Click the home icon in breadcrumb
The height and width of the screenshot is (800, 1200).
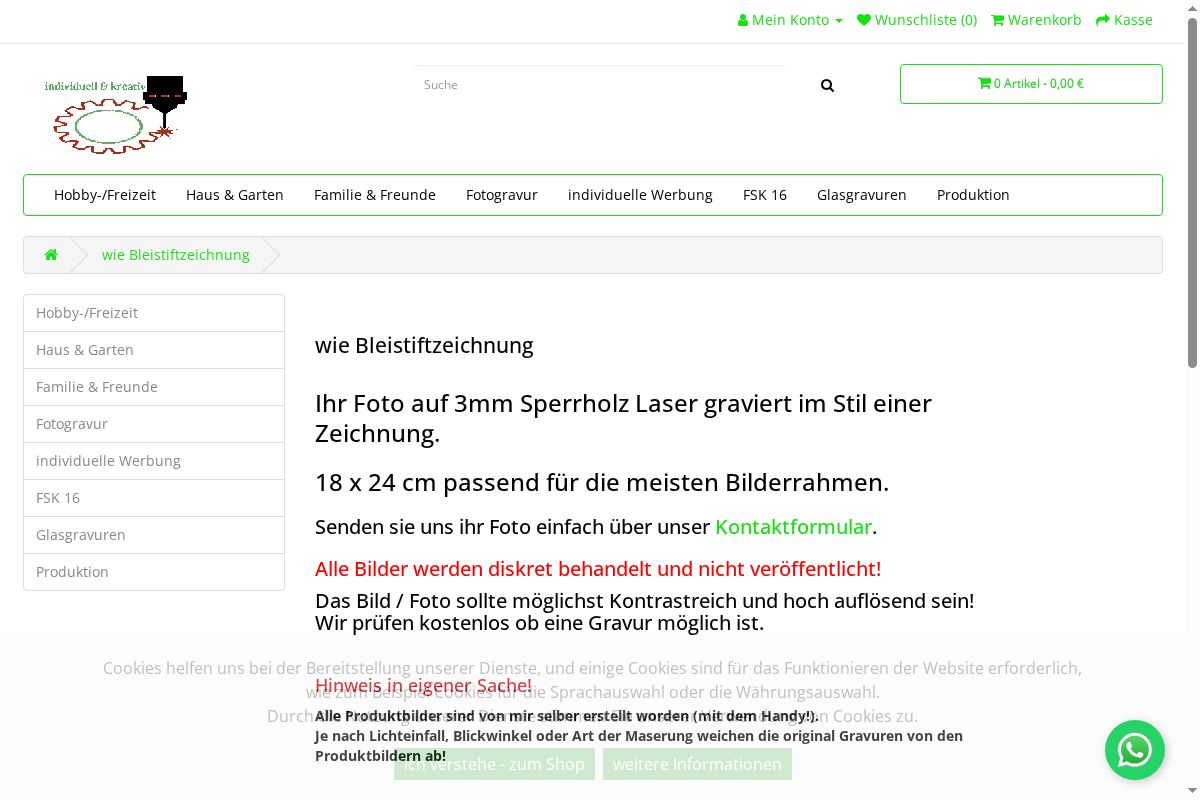click(x=51, y=255)
